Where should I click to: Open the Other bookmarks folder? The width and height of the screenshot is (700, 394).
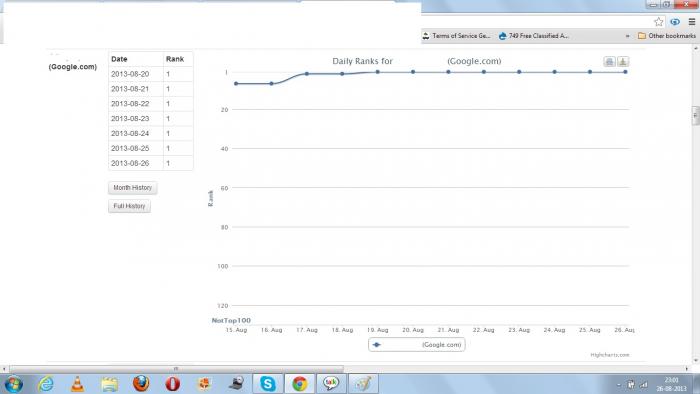coord(667,36)
